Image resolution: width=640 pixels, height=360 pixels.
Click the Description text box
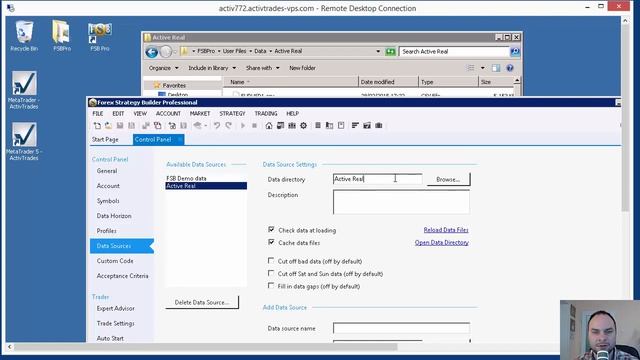(401, 202)
